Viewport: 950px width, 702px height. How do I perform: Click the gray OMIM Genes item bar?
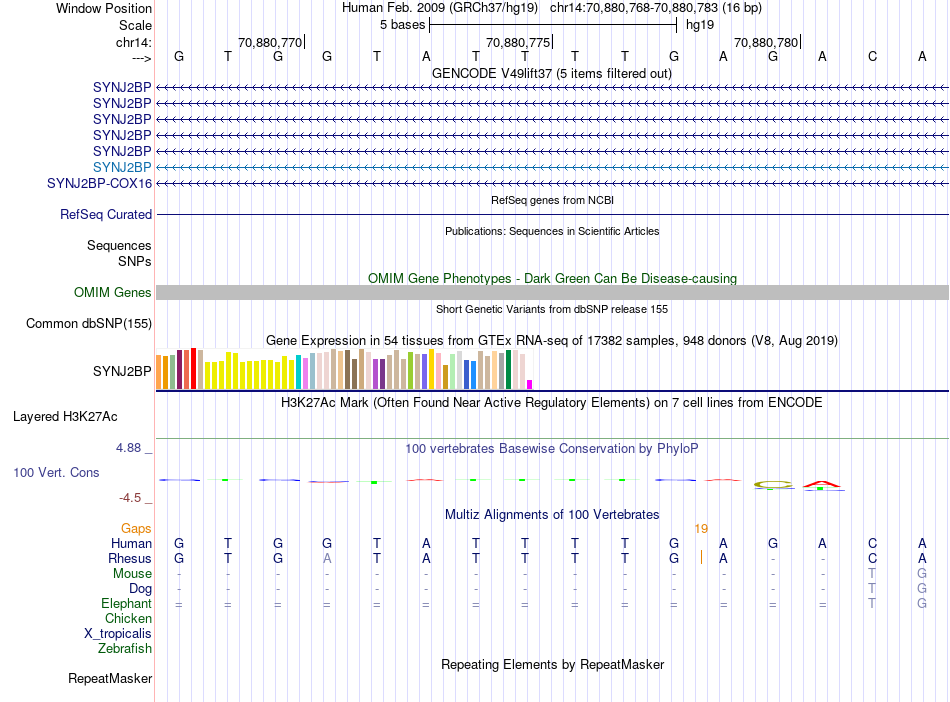pyautogui.click(x=552, y=293)
